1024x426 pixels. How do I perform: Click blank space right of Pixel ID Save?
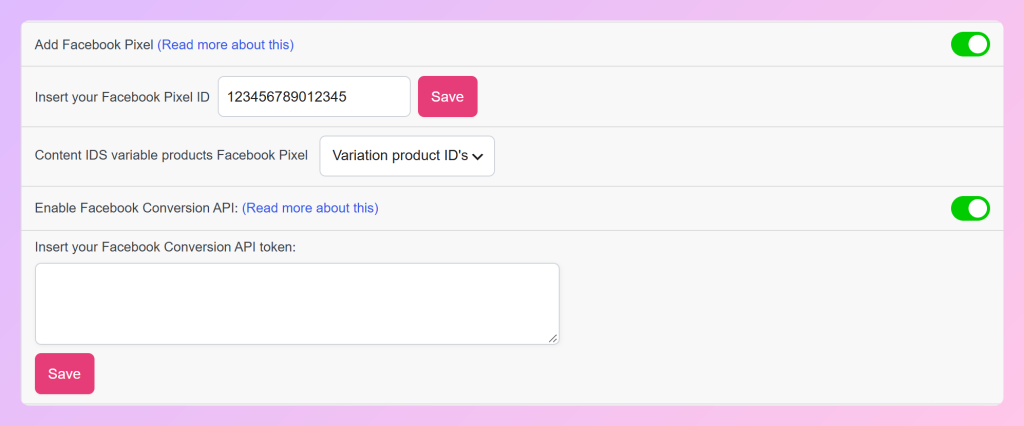[x=738, y=97]
